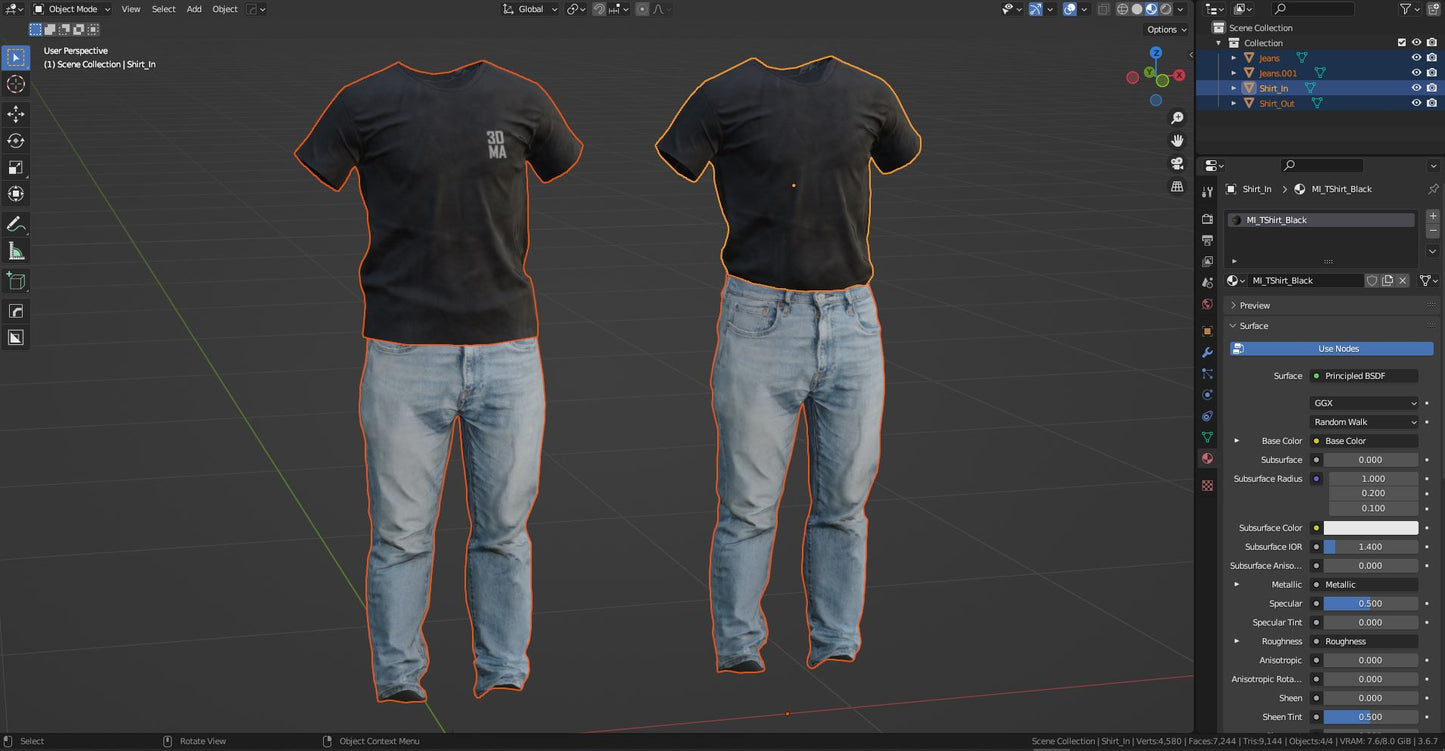Expand the Preview panel

click(x=1254, y=305)
